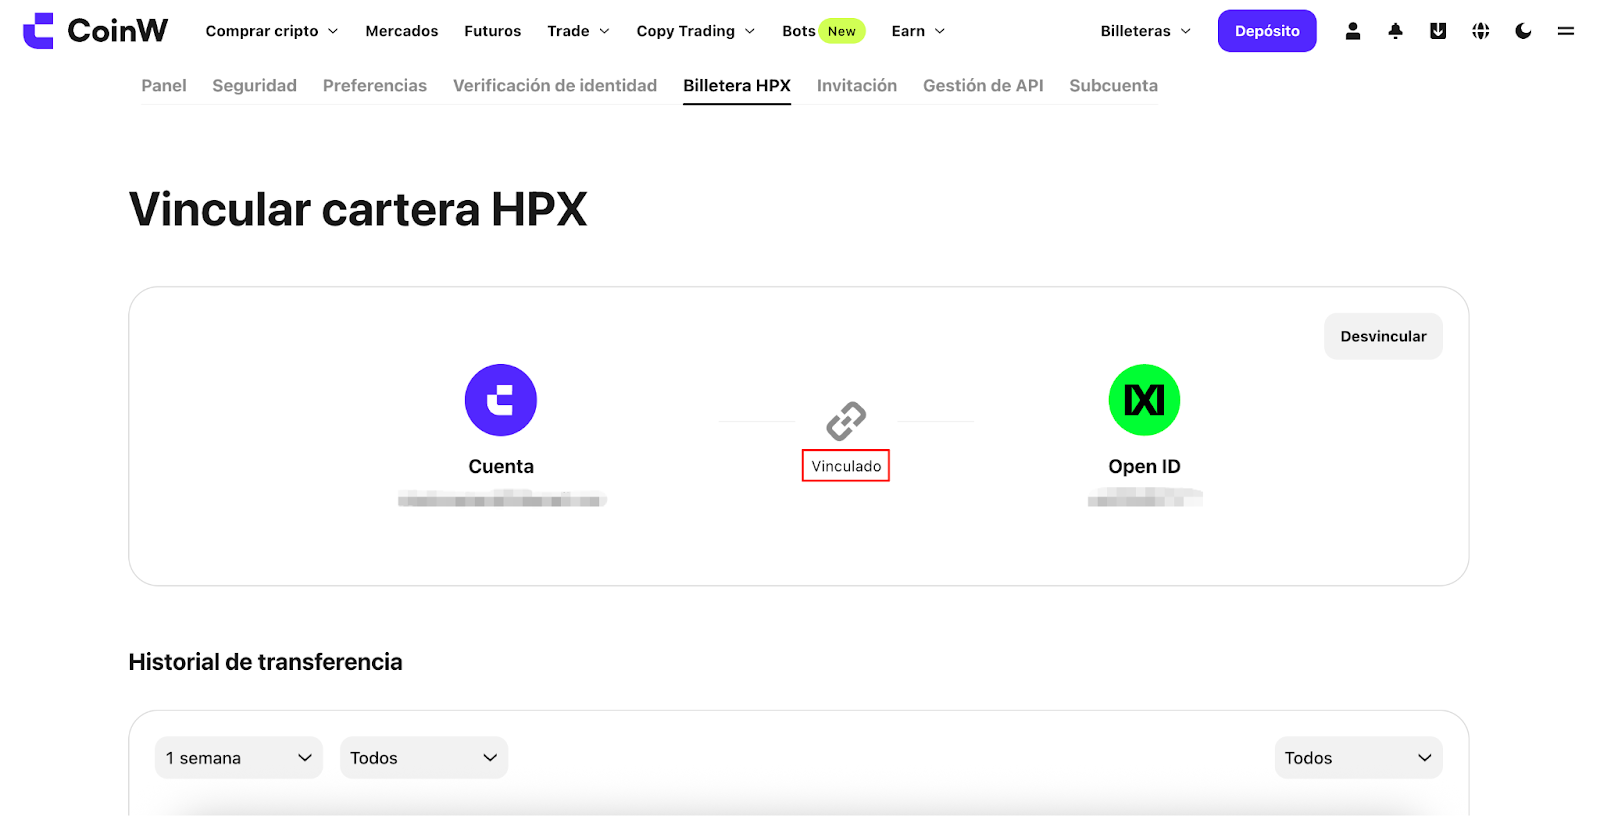
Task: Click the Cuenta CoinW account icon
Action: click(501, 400)
